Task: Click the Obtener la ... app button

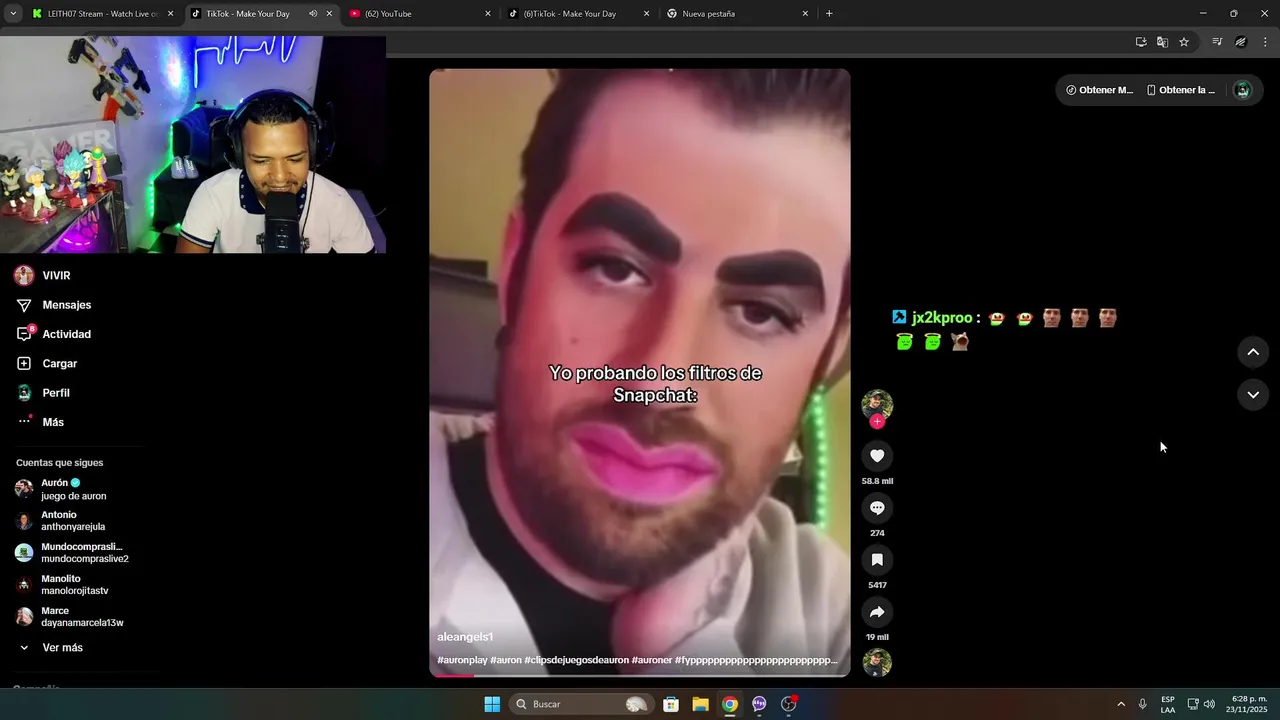Action: point(1181,90)
